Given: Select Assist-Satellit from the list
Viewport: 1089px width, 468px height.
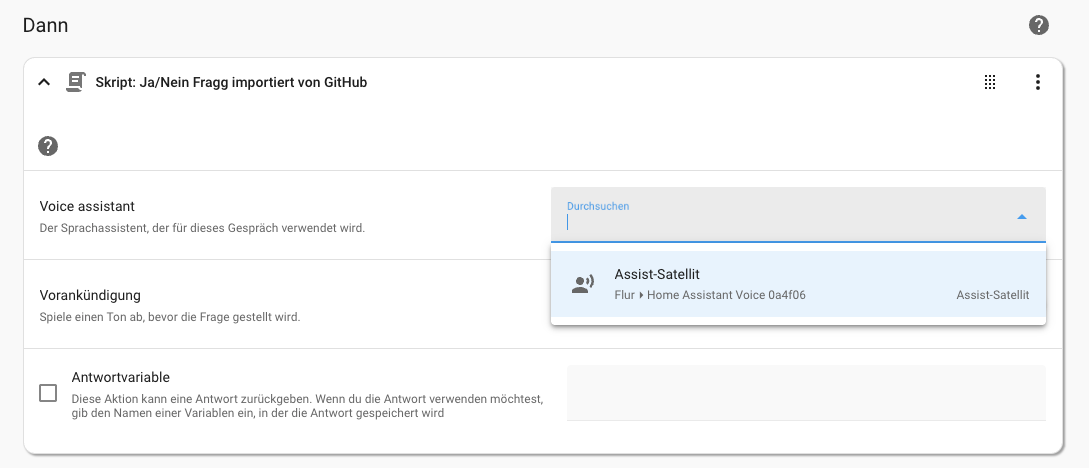Looking at the screenshot, I should coord(798,284).
